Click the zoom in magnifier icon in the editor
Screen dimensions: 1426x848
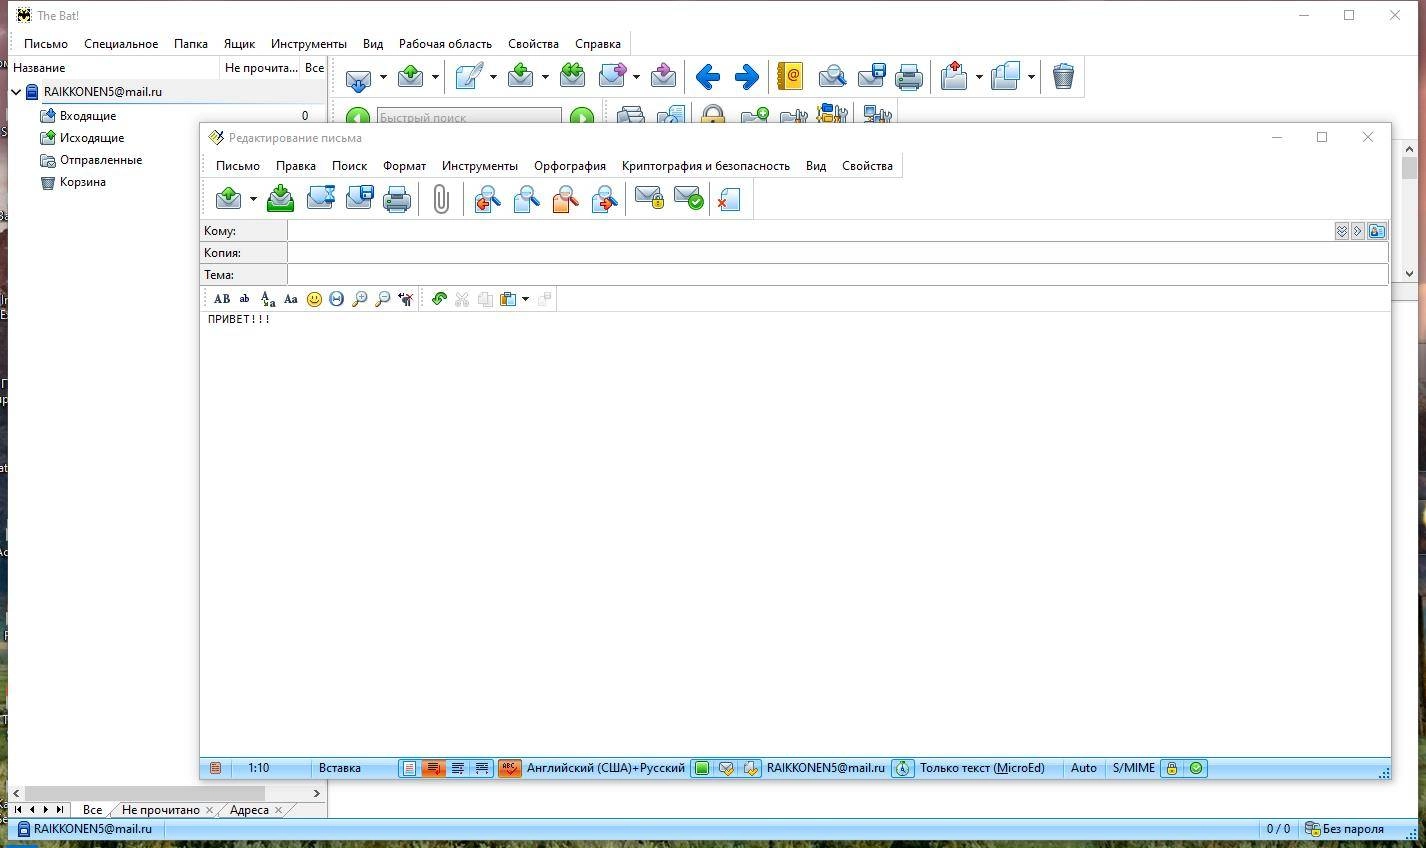click(x=360, y=299)
